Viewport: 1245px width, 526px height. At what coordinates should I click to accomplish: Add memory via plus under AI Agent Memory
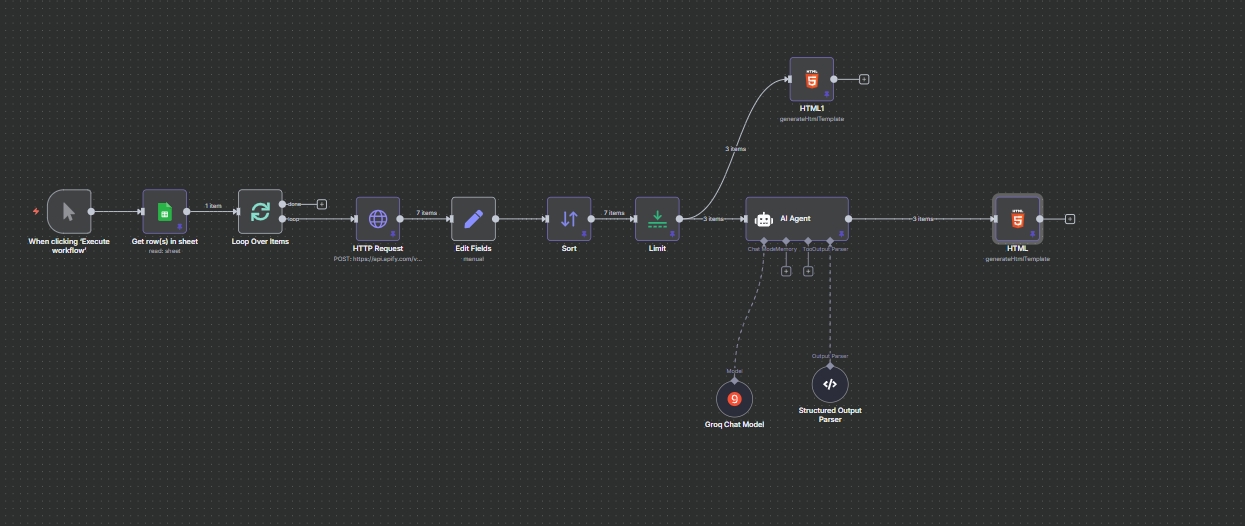tap(786, 270)
